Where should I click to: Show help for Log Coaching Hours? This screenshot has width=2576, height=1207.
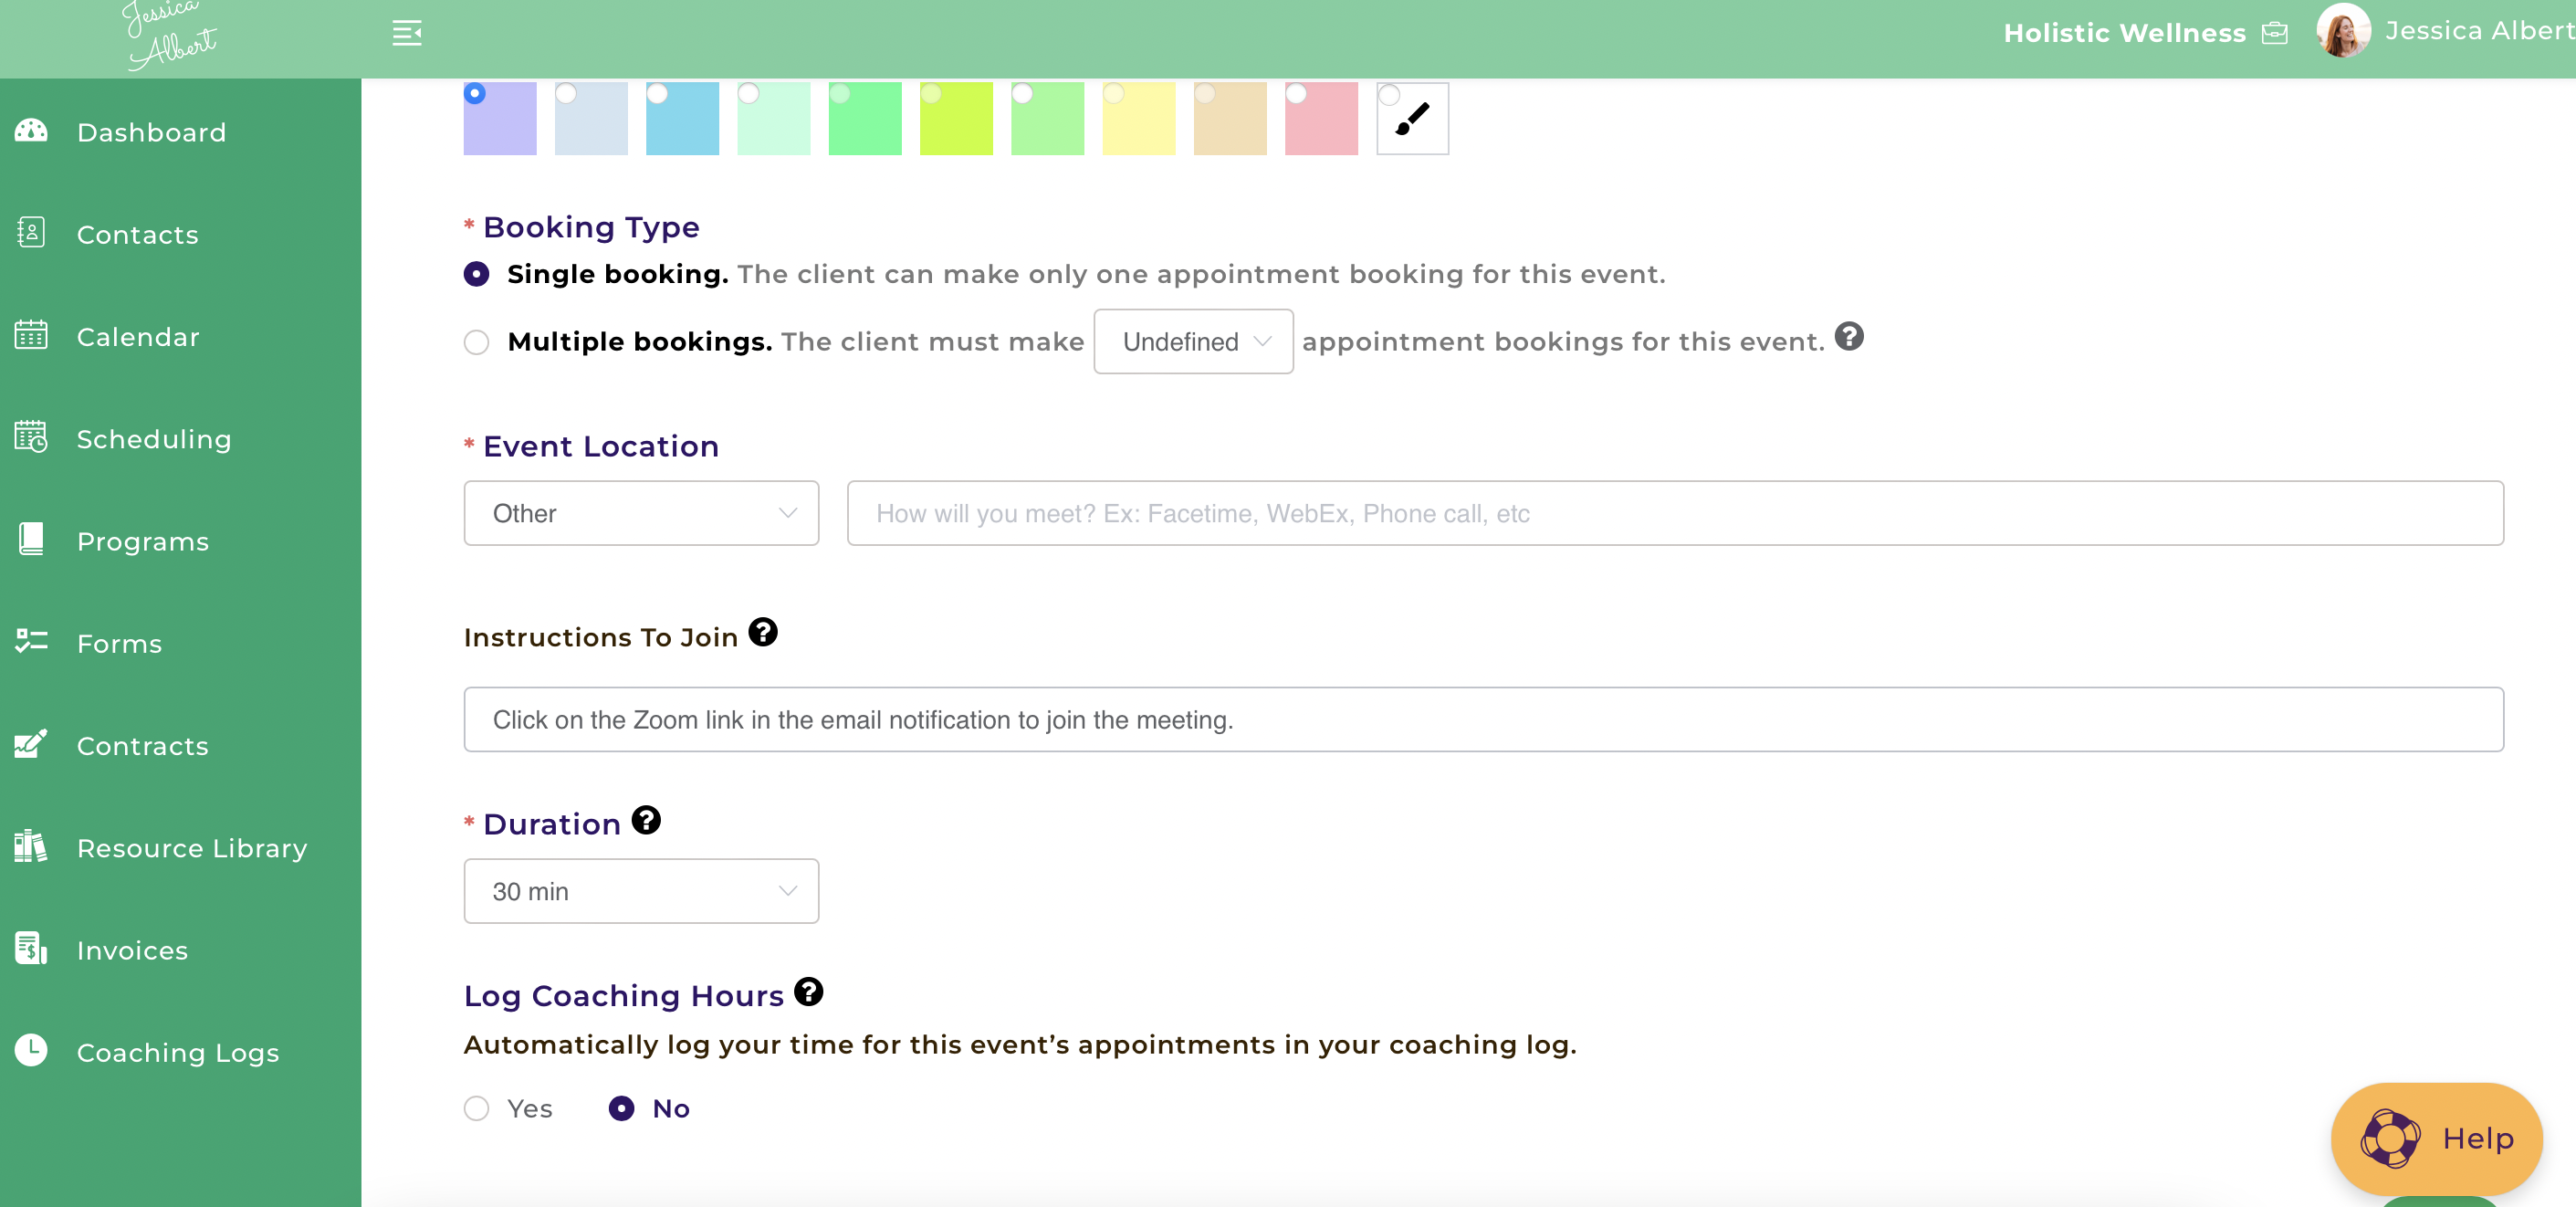(x=808, y=992)
